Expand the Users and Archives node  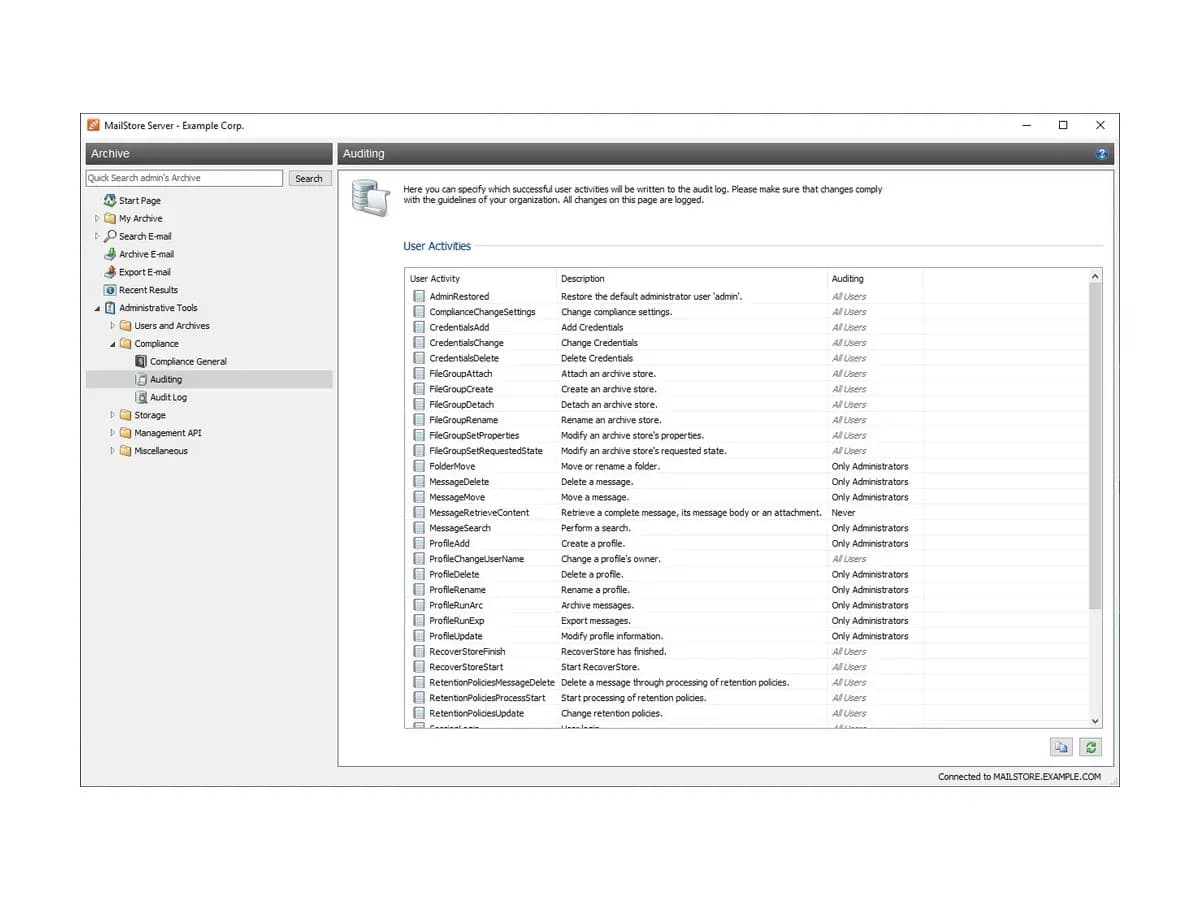[x=112, y=326]
